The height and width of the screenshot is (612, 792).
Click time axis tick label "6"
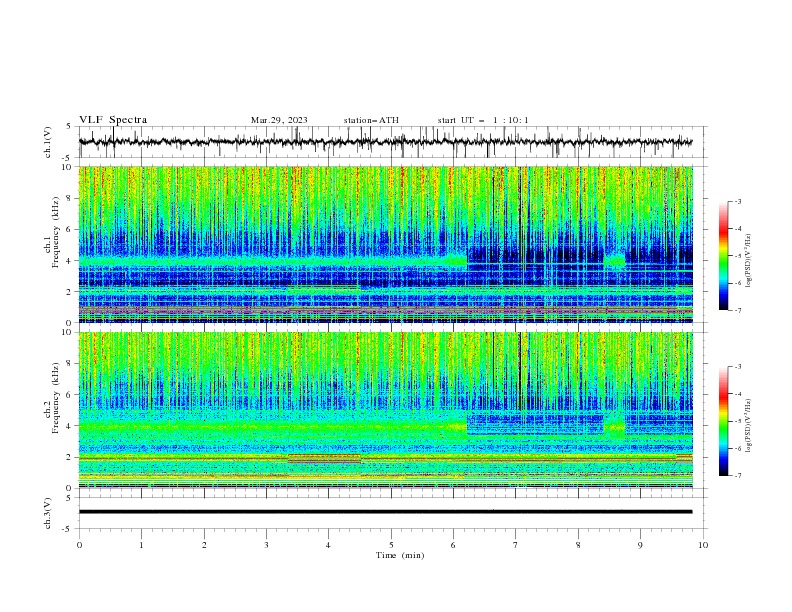[x=453, y=545]
